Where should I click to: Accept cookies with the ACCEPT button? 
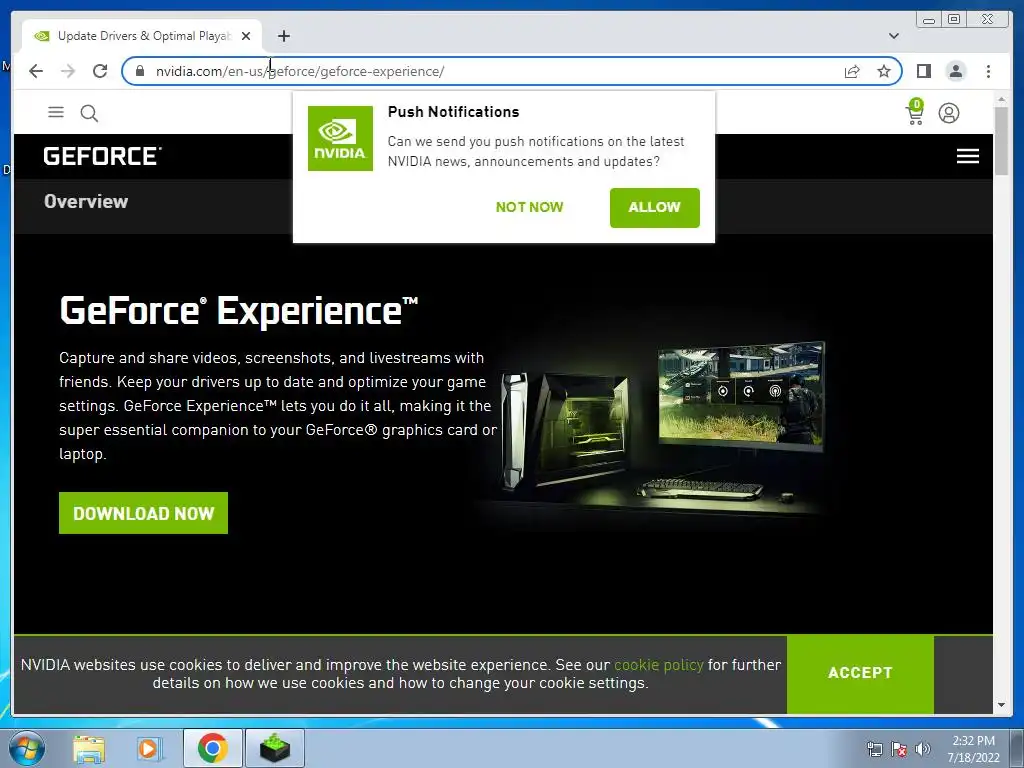click(860, 673)
